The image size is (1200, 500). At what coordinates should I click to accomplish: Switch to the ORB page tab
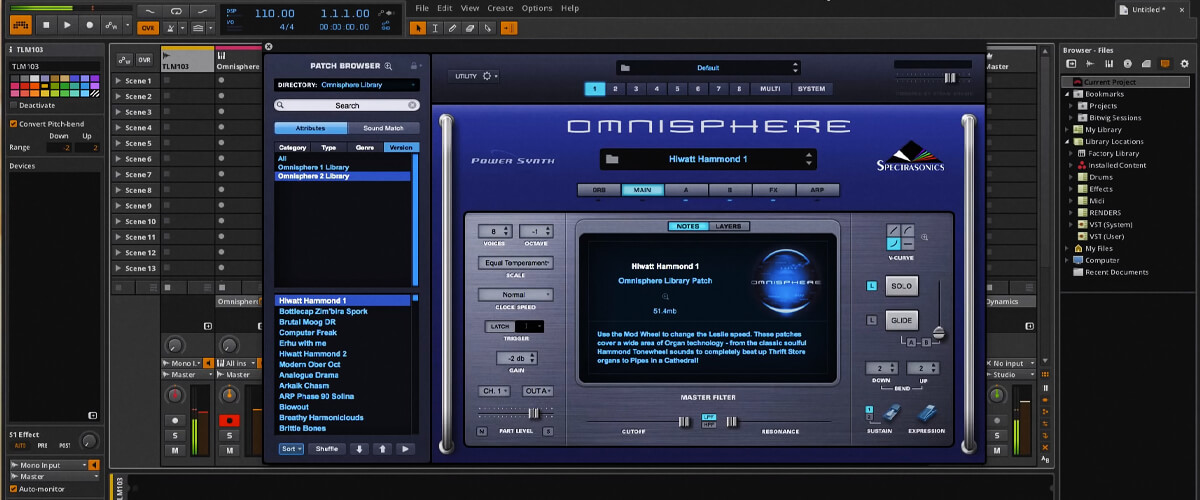tap(598, 189)
